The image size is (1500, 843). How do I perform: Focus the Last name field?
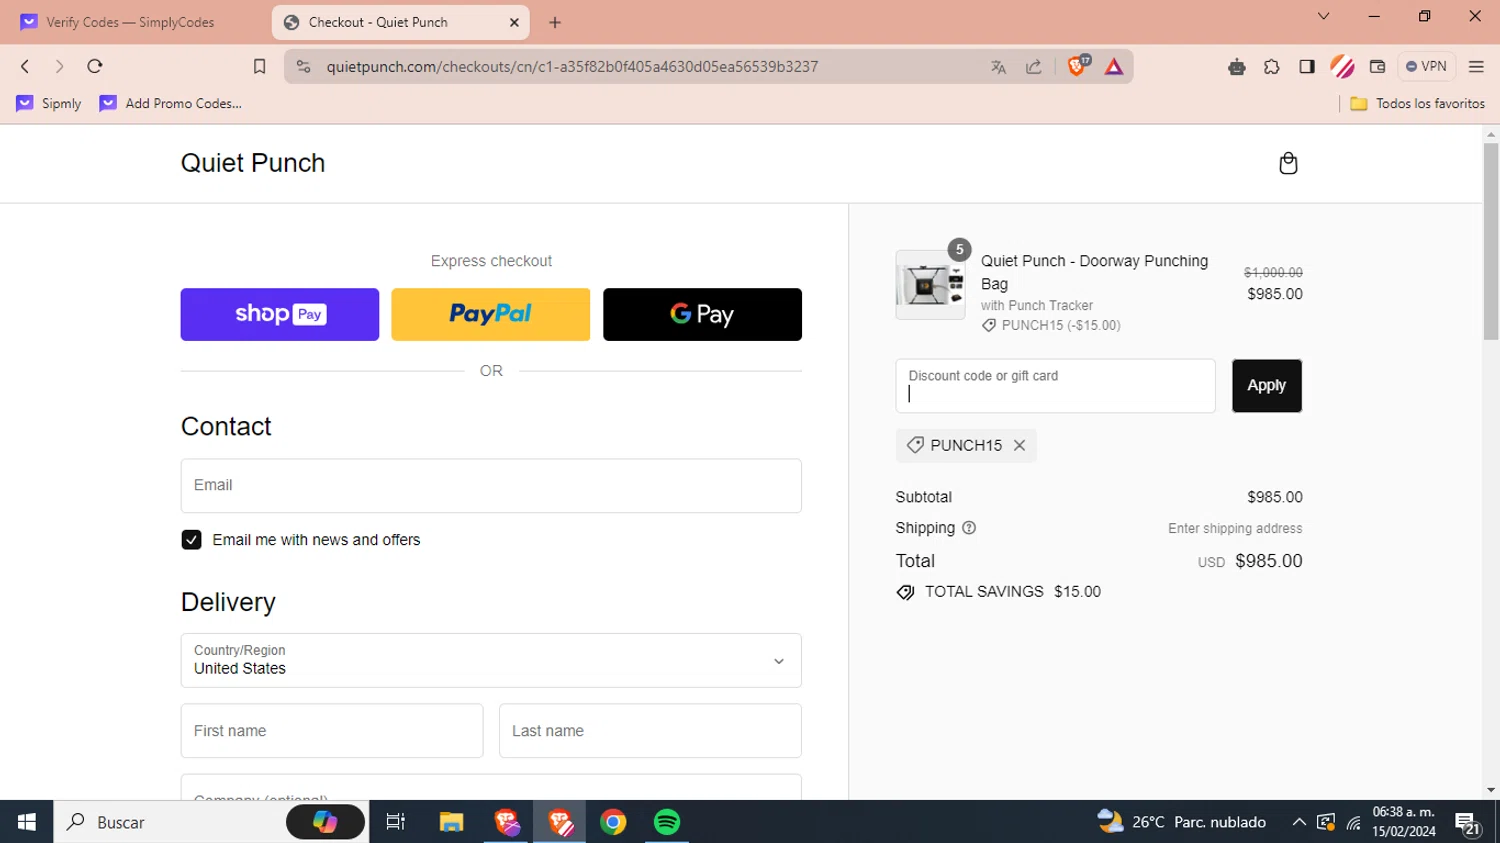tap(650, 731)
